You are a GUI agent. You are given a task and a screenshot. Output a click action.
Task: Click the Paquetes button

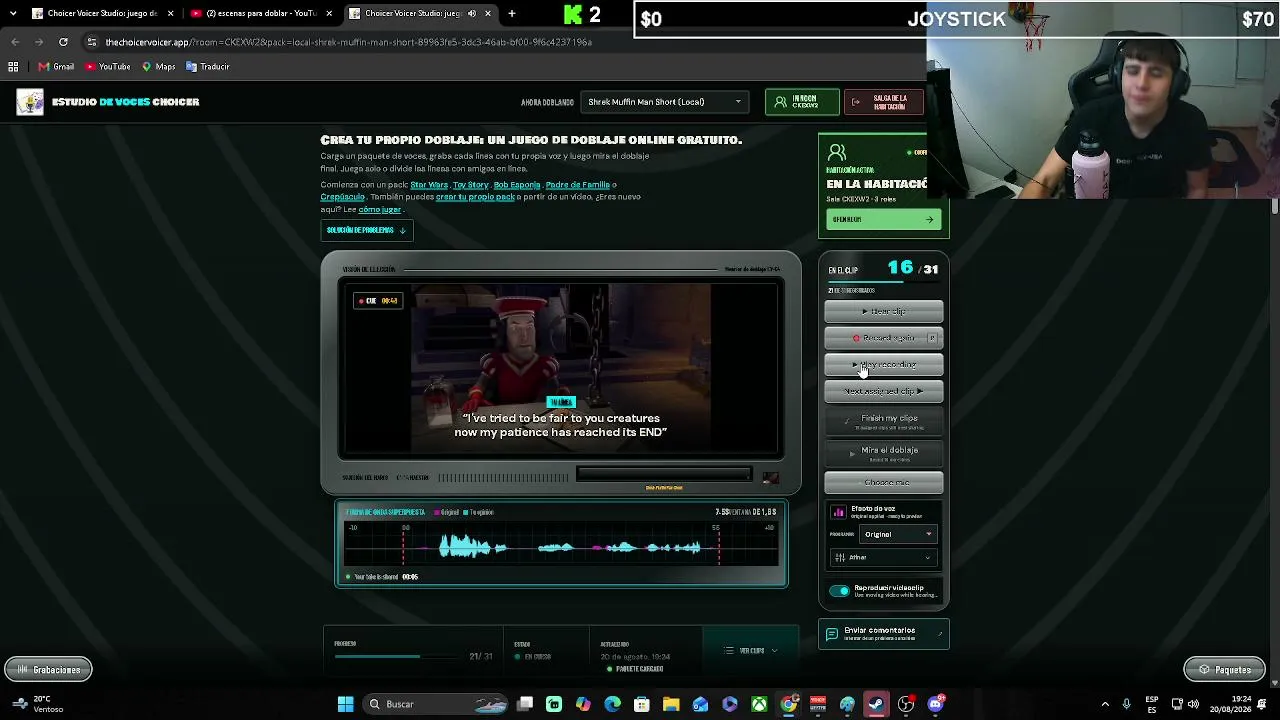click(1225, 670)
